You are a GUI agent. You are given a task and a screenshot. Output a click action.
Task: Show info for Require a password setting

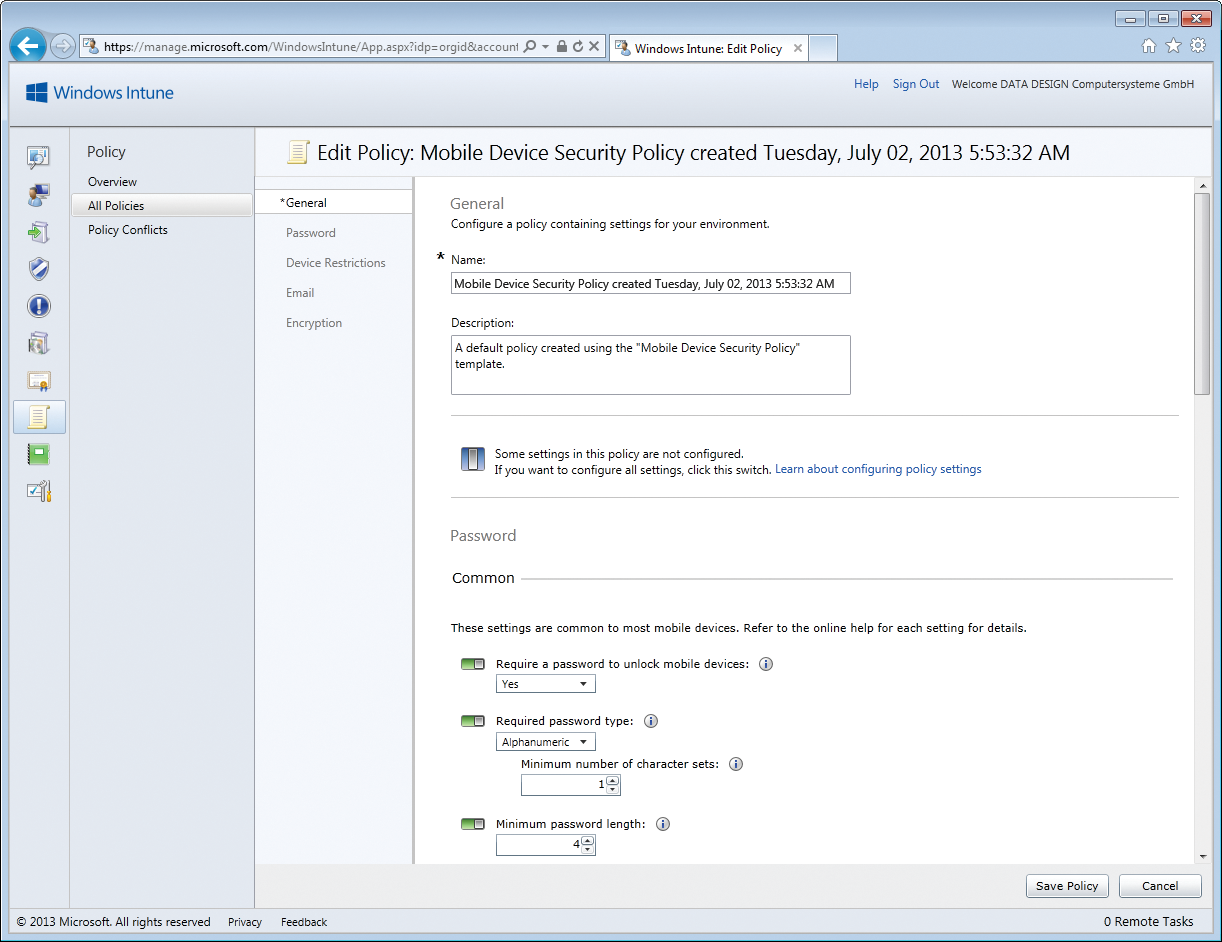click(766, 664)
